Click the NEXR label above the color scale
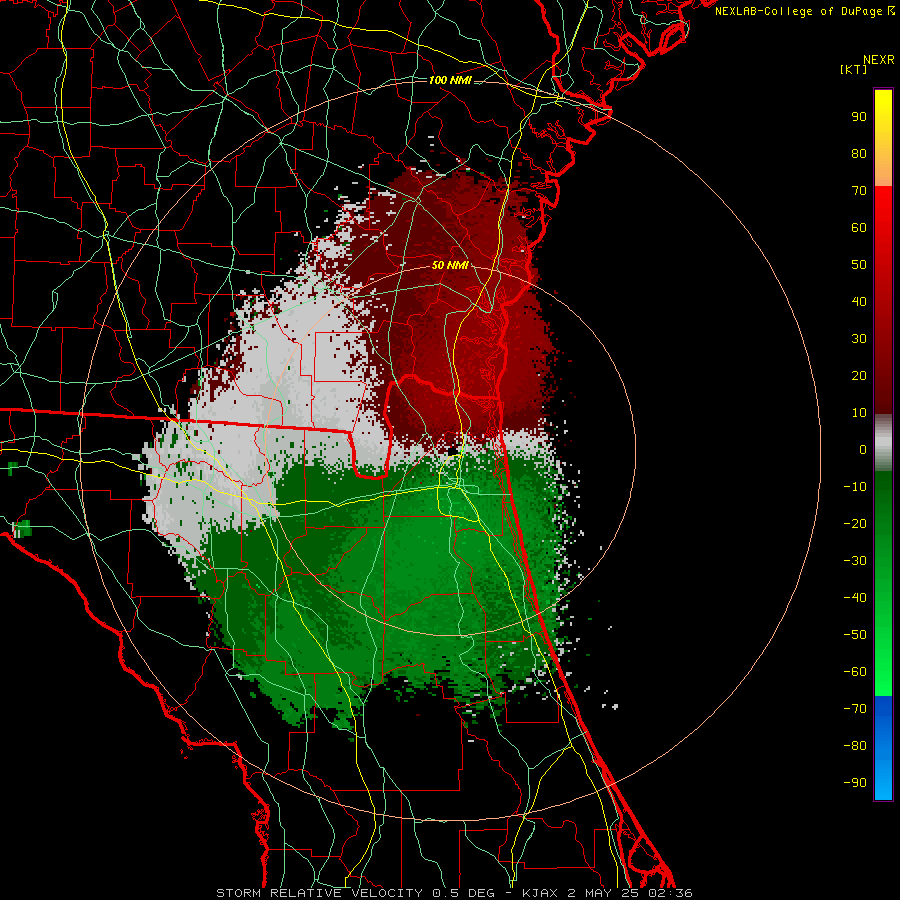 point(879,60)
